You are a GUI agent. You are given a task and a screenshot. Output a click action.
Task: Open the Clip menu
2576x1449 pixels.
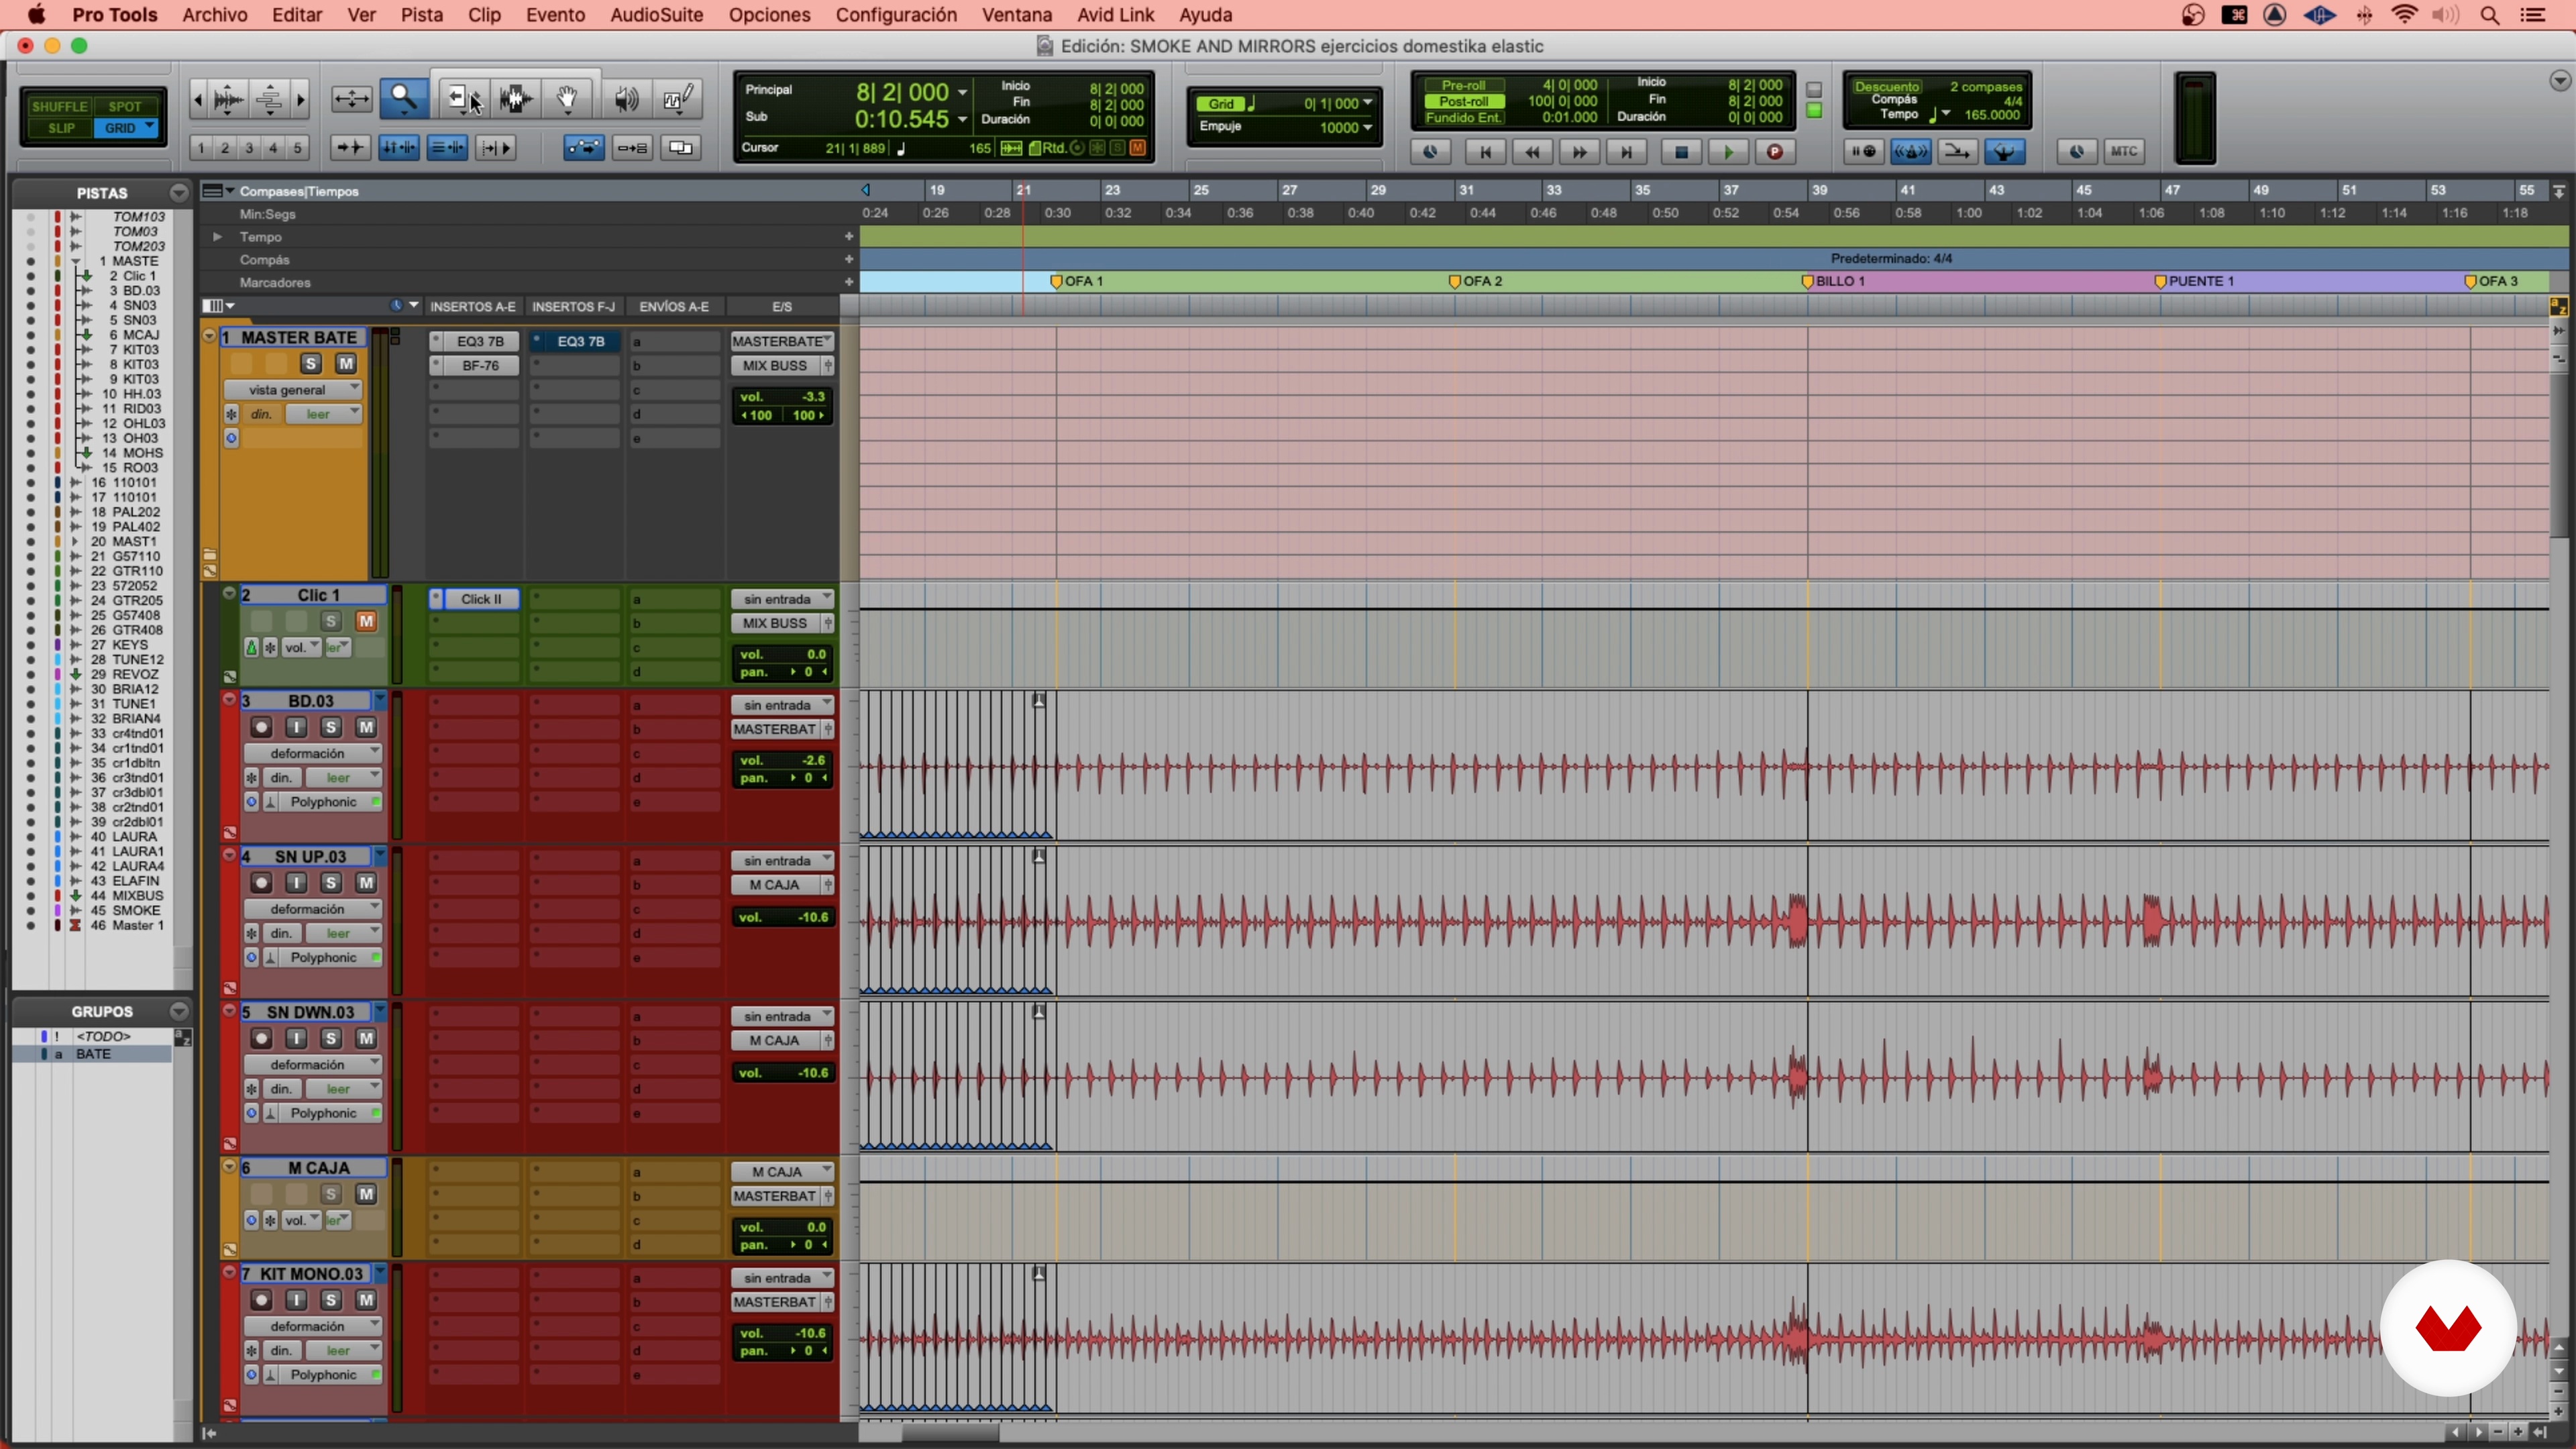484,15
